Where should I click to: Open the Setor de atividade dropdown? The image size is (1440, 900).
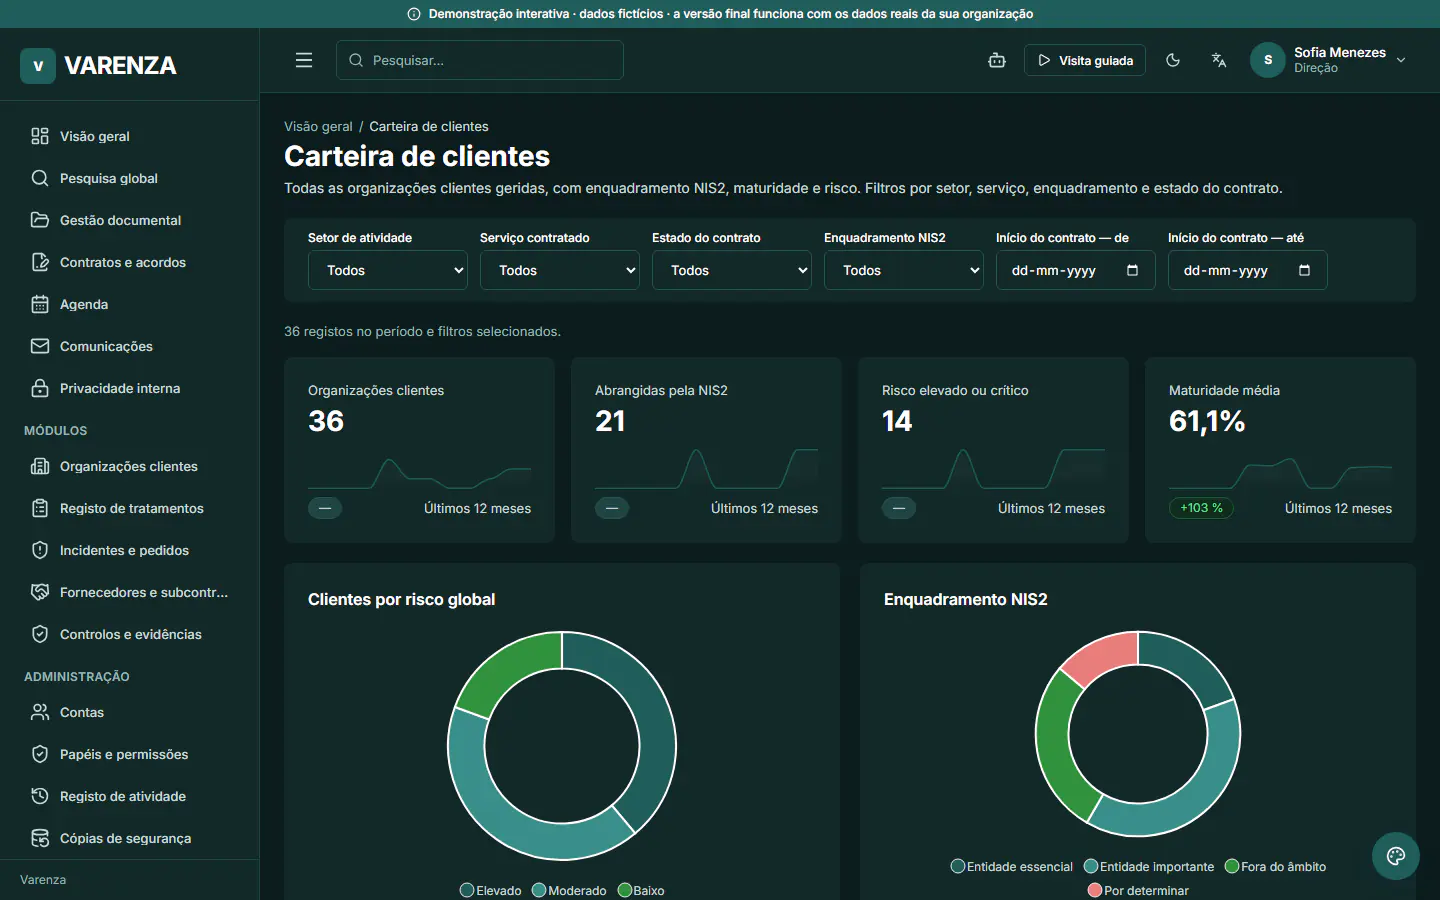tap(388, 270)
